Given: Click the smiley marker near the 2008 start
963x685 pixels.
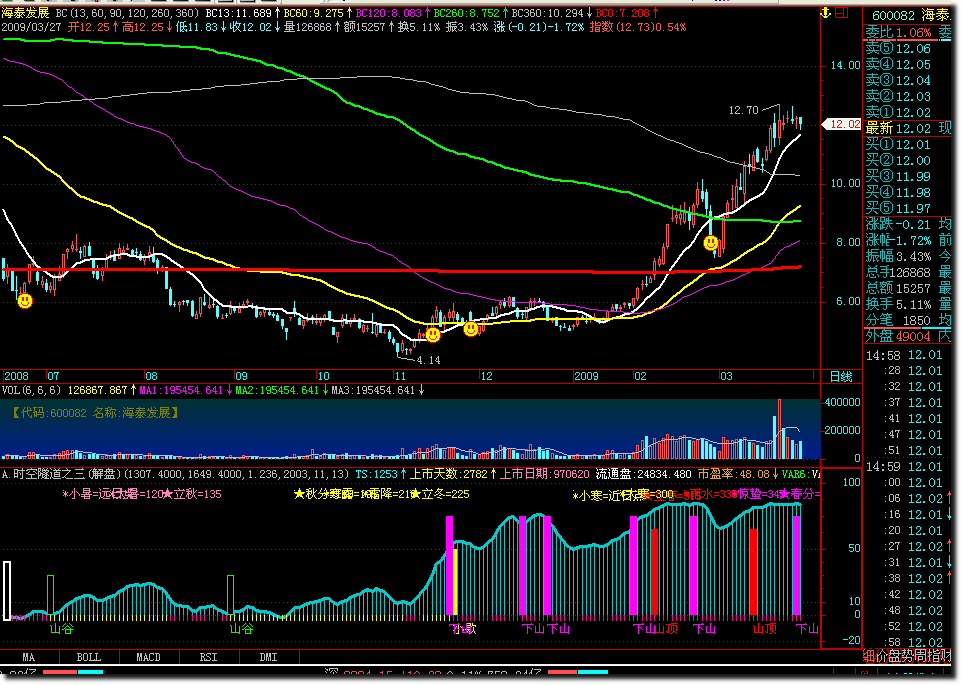Looking at the screenshot, I should [25, 301].
